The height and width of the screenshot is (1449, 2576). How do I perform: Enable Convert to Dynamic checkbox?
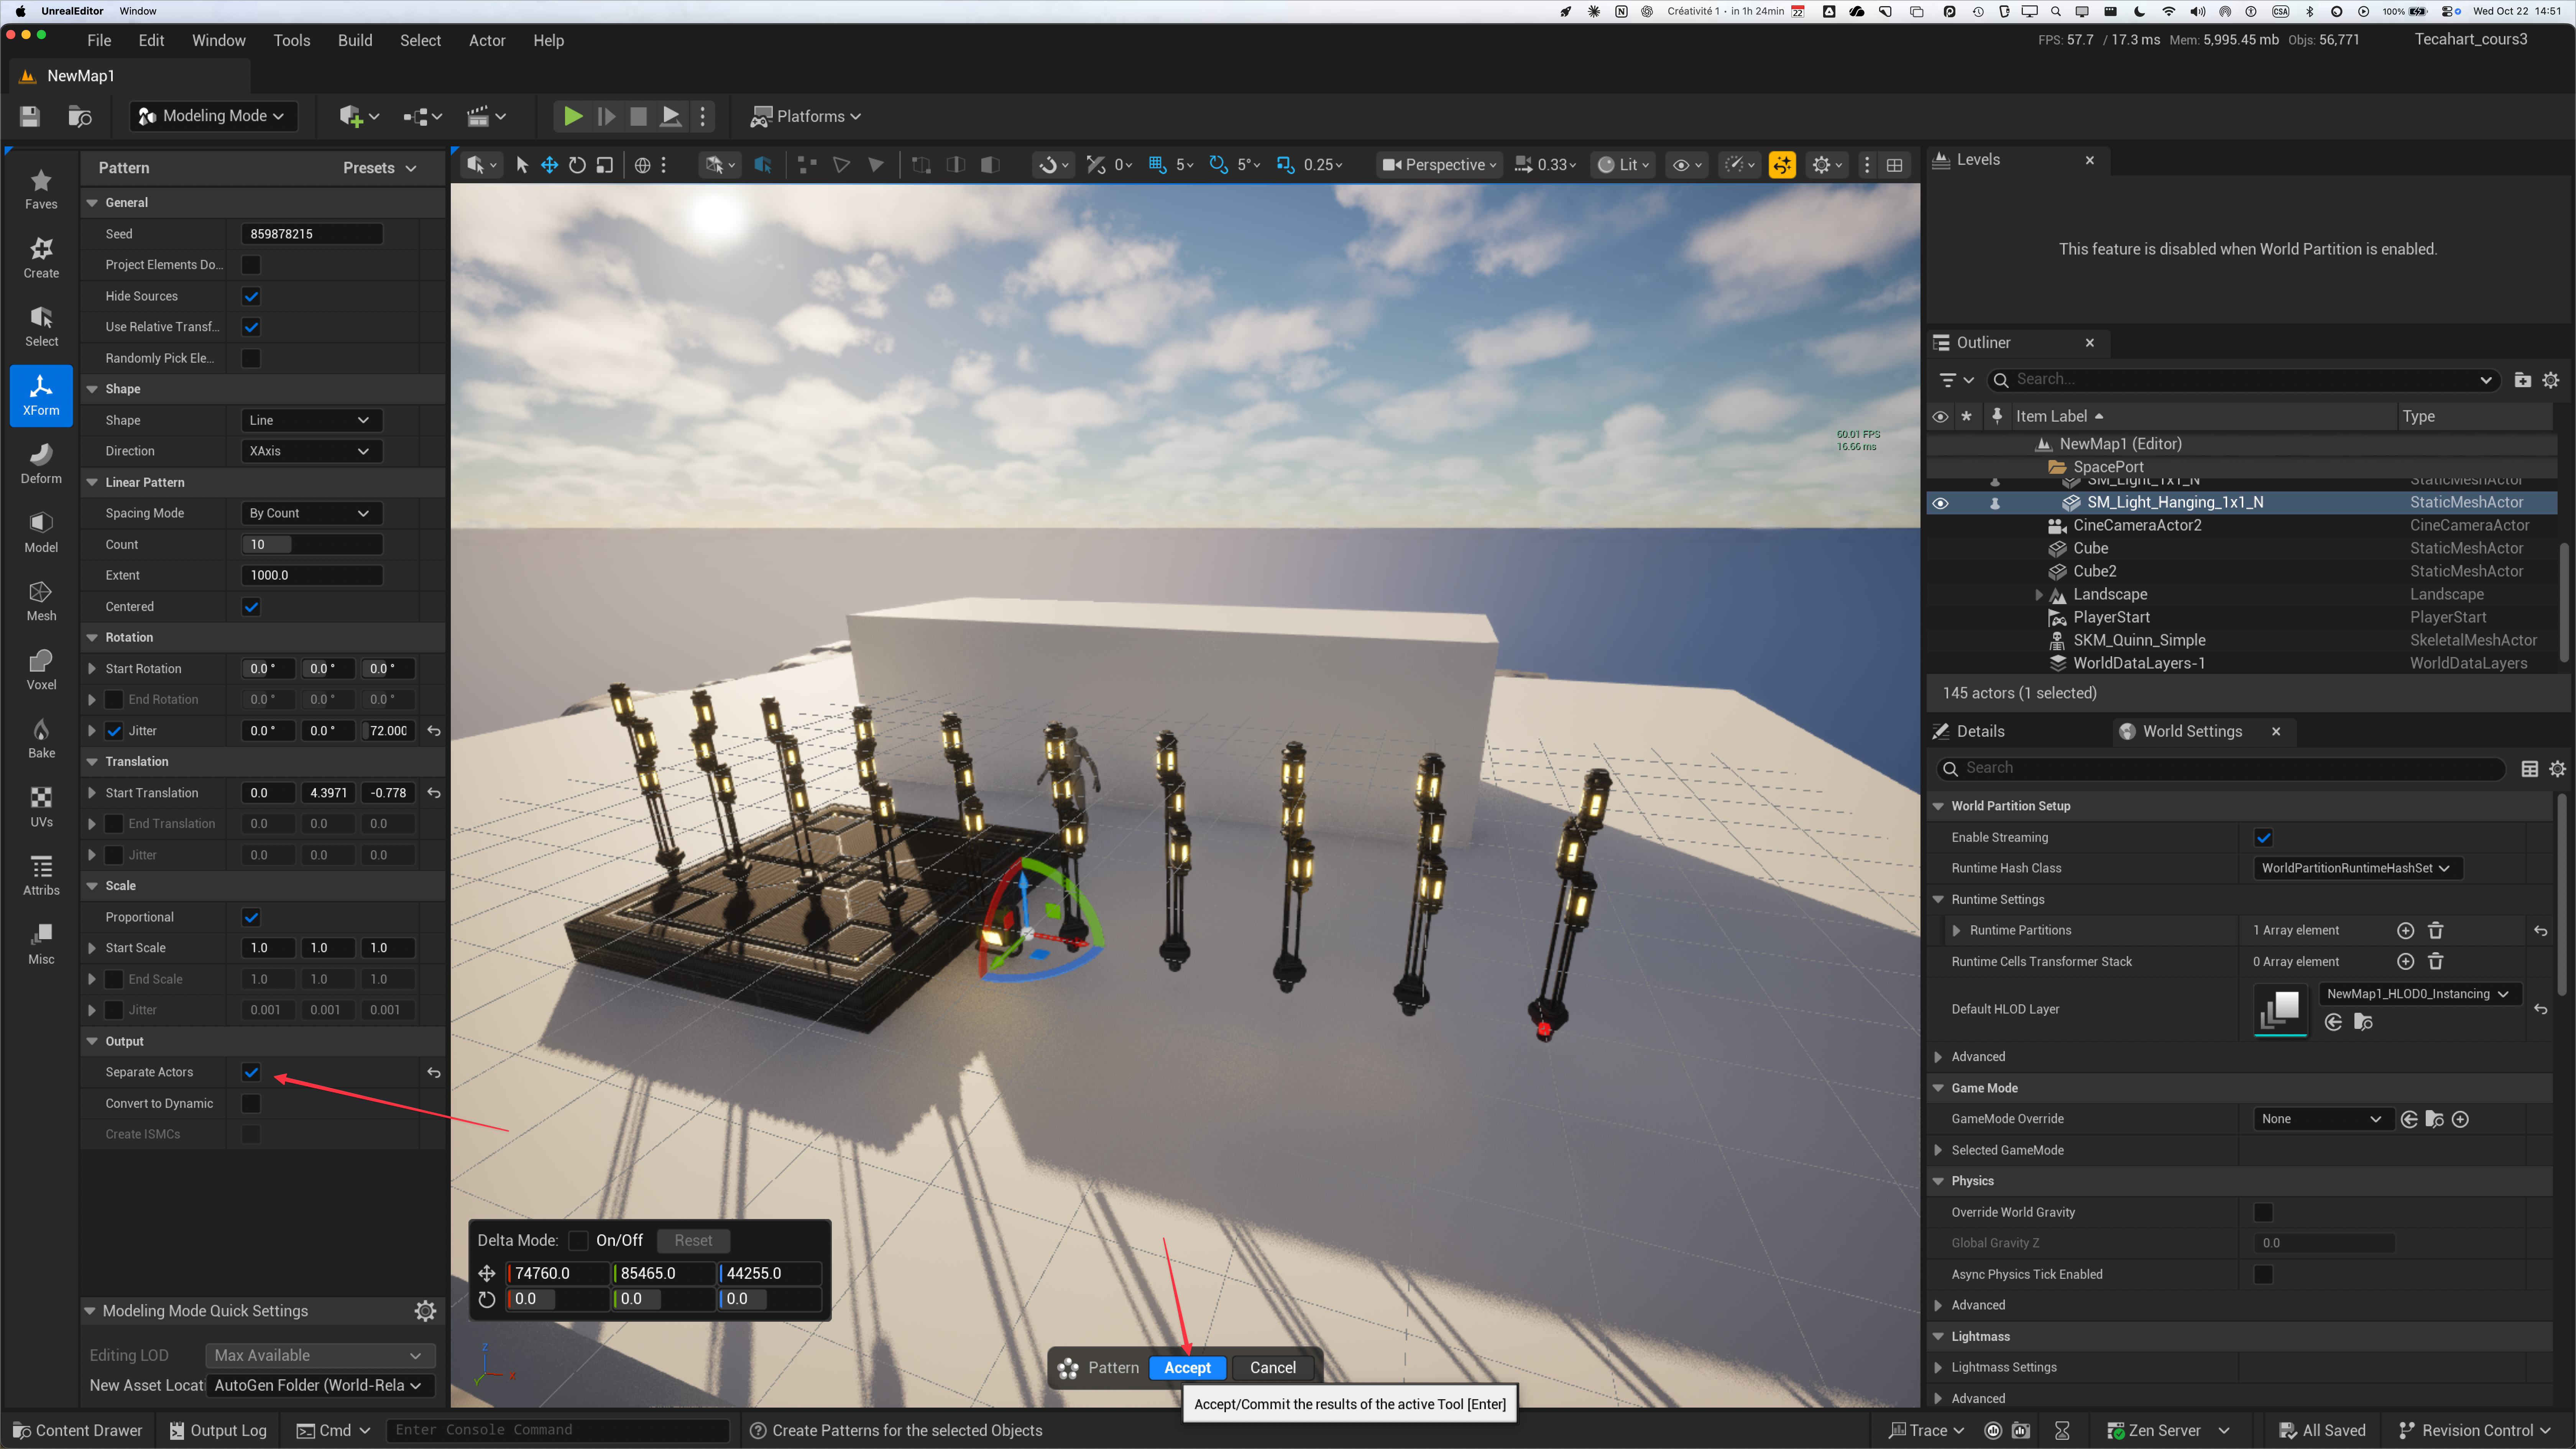click(x=251, y=1103)
